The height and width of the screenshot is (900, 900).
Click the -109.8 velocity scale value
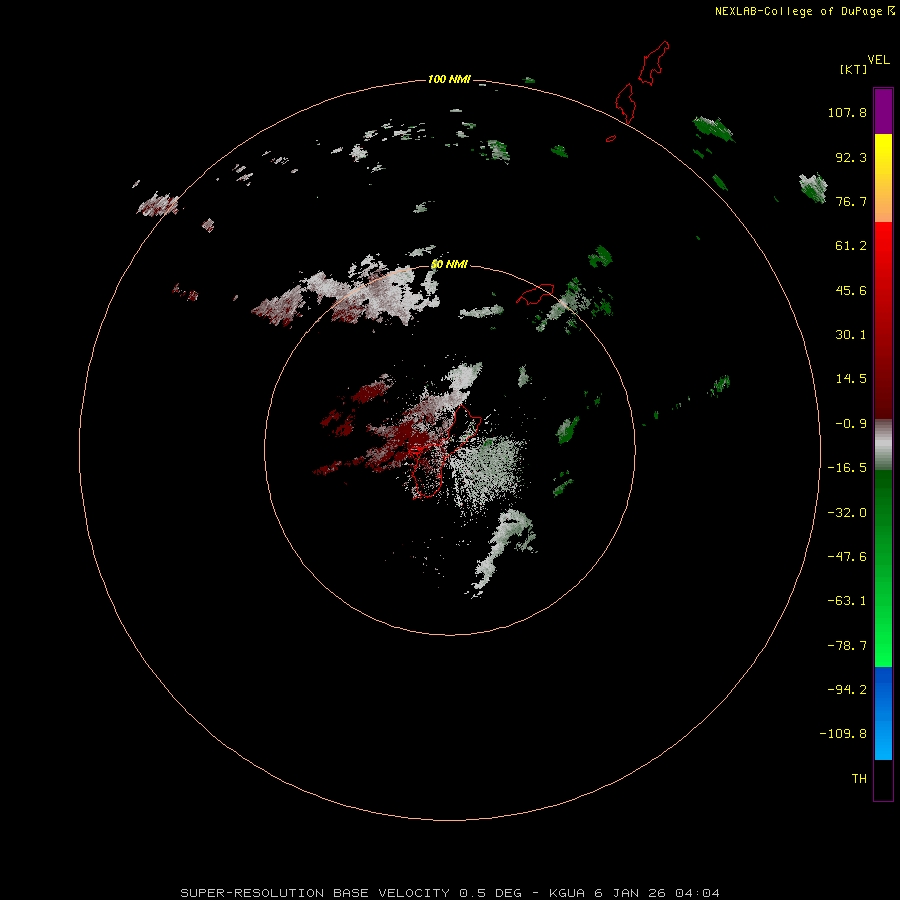pyautogui.click(x=843, y=734)
